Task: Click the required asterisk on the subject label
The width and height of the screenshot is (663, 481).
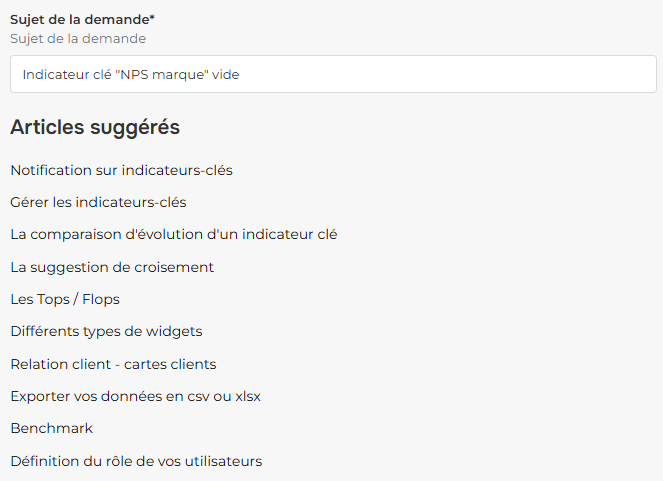Action: [x=152, y=18]
